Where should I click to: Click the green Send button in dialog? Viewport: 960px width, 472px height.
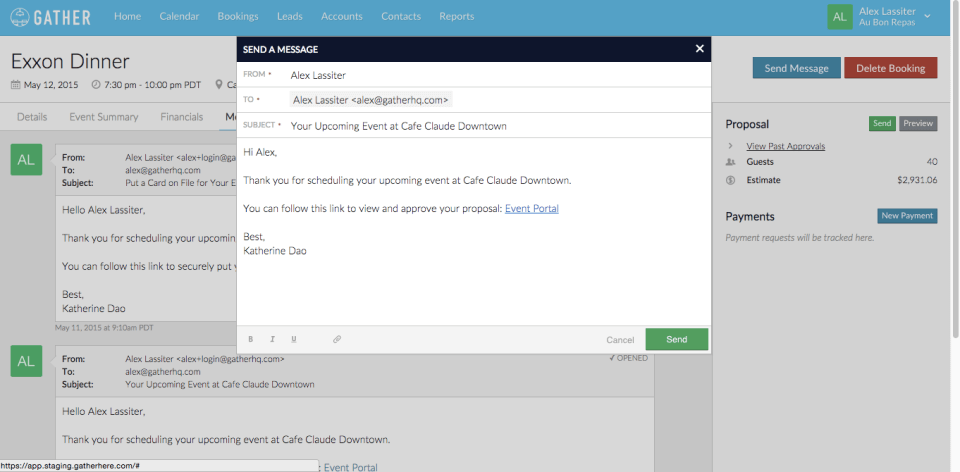point(677,339)
